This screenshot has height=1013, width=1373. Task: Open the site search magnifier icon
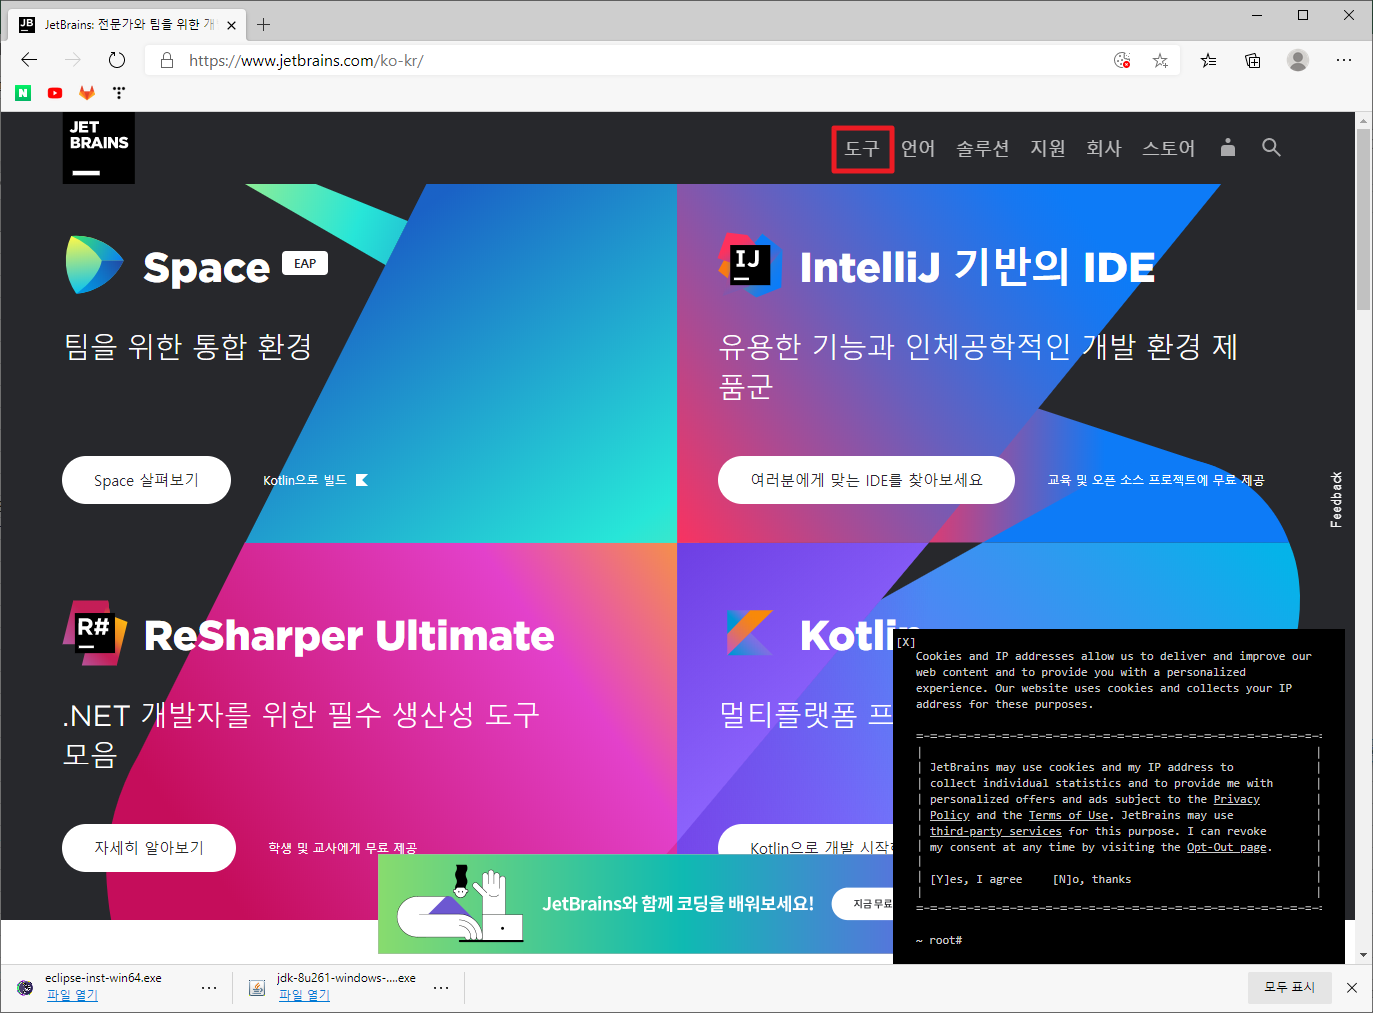(1271, 148)
